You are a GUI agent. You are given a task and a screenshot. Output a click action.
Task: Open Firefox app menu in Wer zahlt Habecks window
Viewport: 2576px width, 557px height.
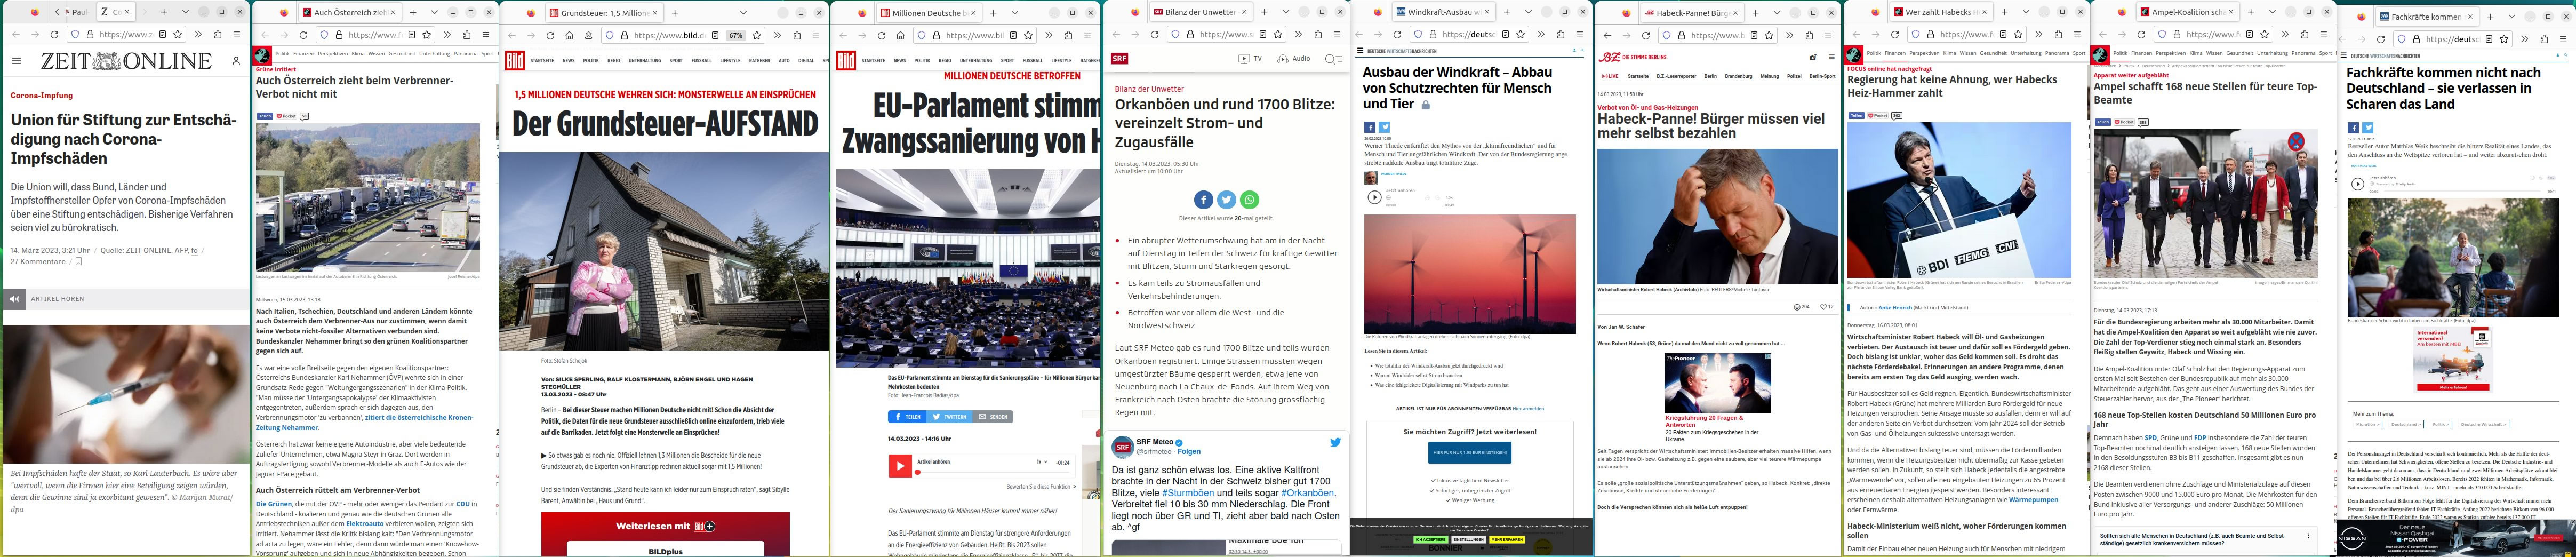[2077, 34]
